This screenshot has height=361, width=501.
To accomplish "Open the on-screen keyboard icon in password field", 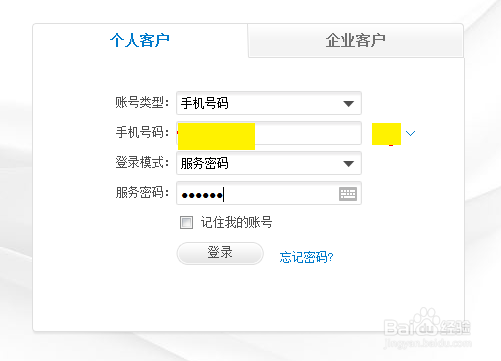I will 348,194.
